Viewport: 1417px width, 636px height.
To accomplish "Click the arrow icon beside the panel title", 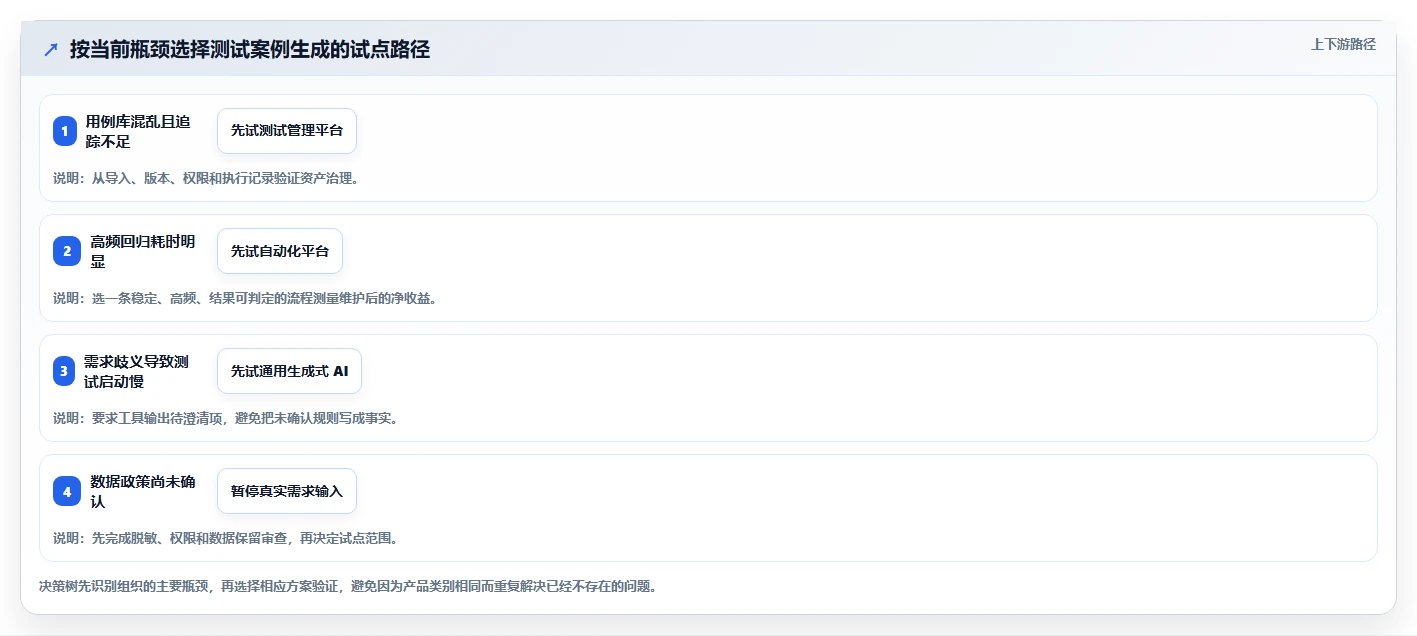I will click(x=51, y=50).
